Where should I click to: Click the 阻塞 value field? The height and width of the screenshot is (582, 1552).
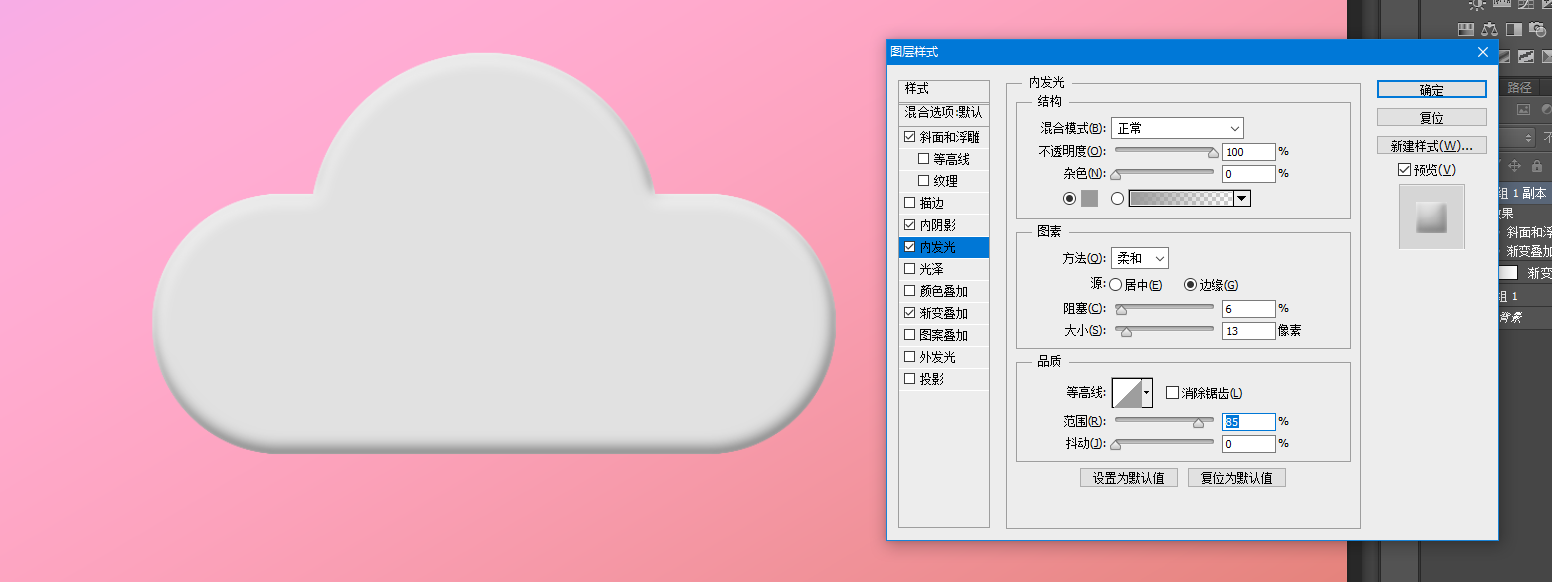click(x=1249, y=308)
